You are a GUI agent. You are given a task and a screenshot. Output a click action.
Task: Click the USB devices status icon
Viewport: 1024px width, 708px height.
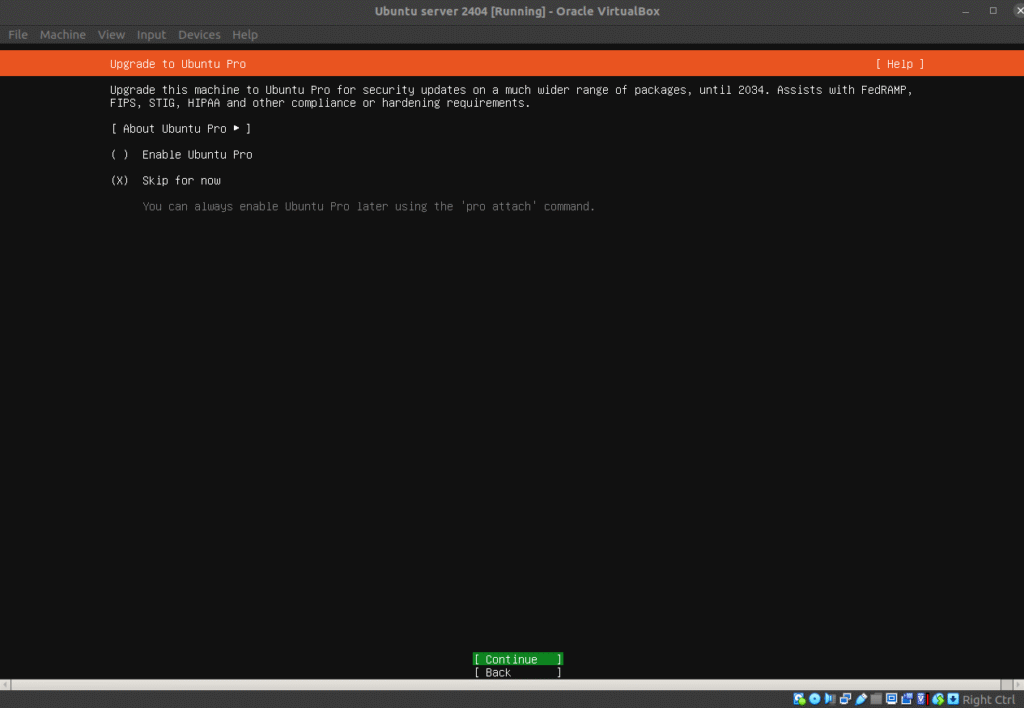tap(862, 699)
